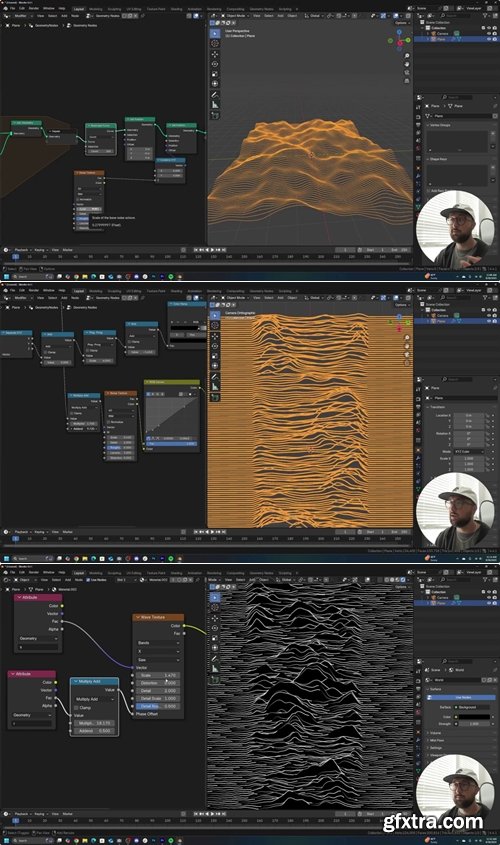
Task: Switch to Geometry Nodes workspace tab in middle screenshot
Action: [261, 290]
